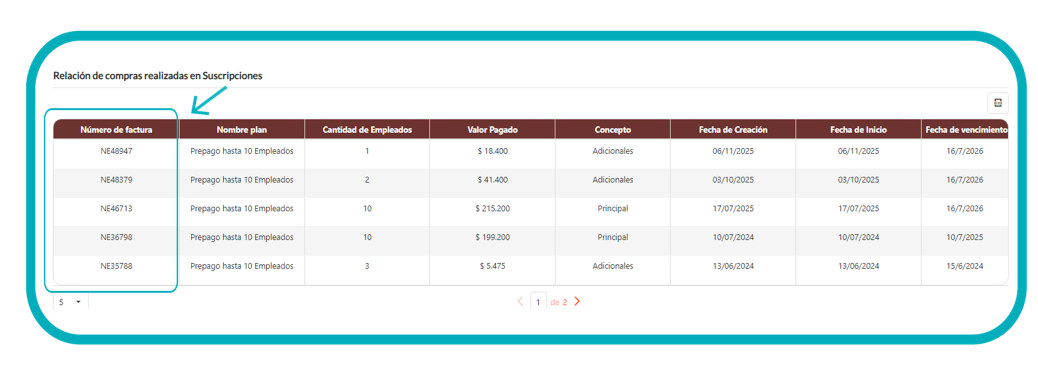
Task: Click the Fecha de vencimiento column header
Action: coord(965,130)
